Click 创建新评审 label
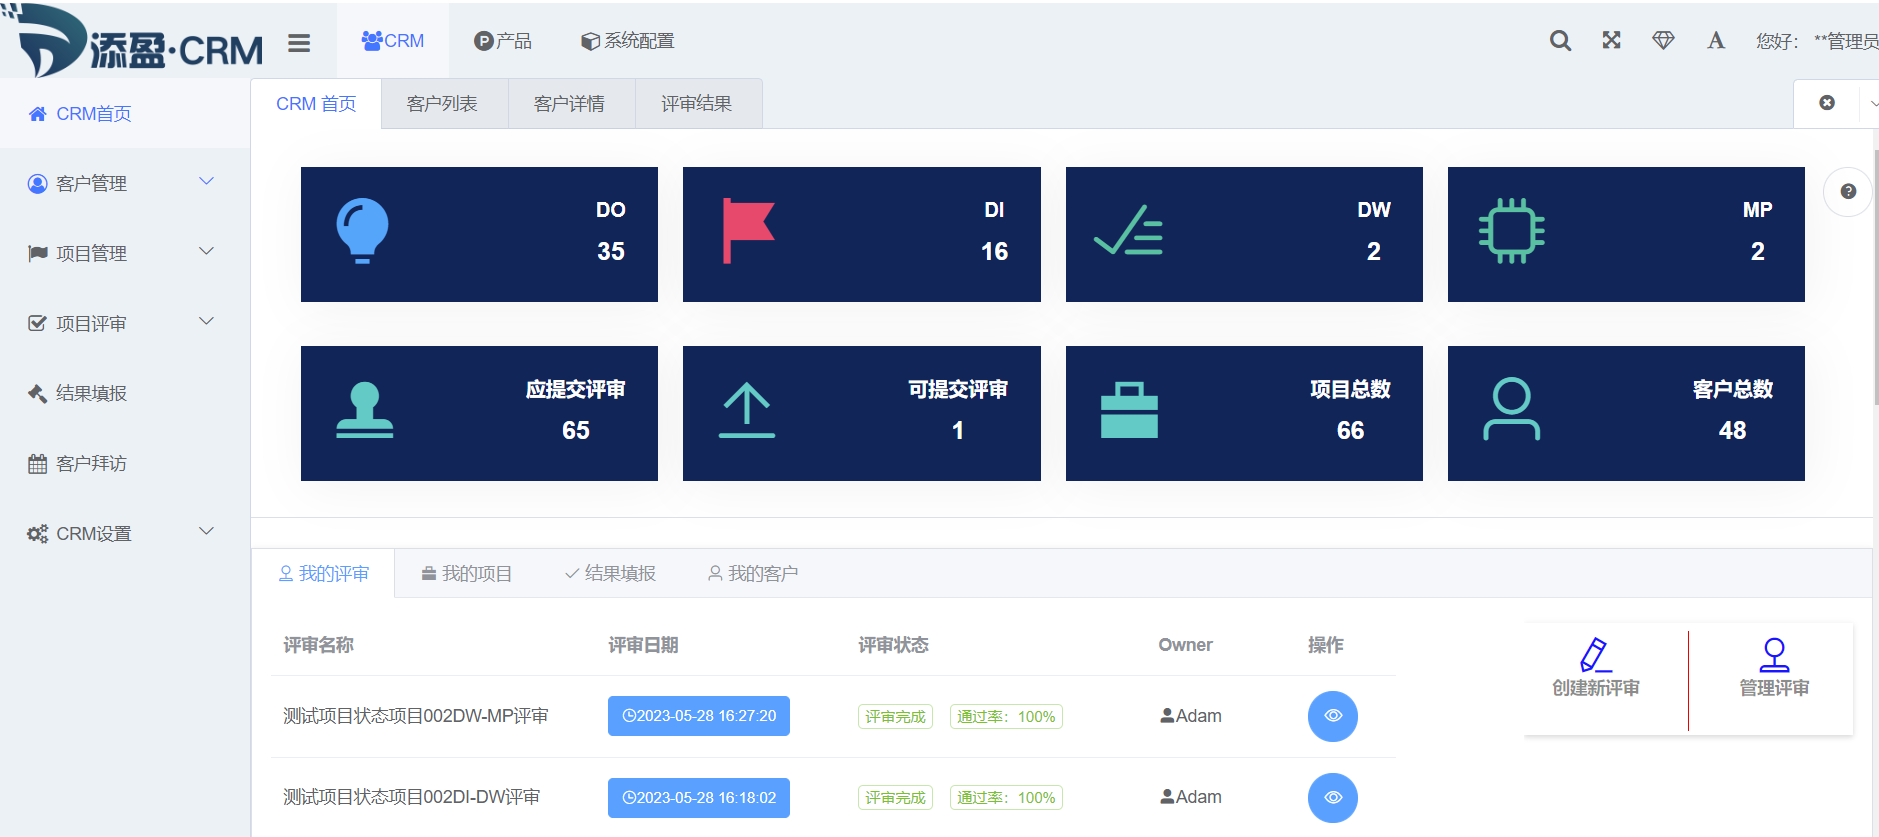Image resolution: width=1879 pixels, height=837 pixels. [x=1596, y=688]
